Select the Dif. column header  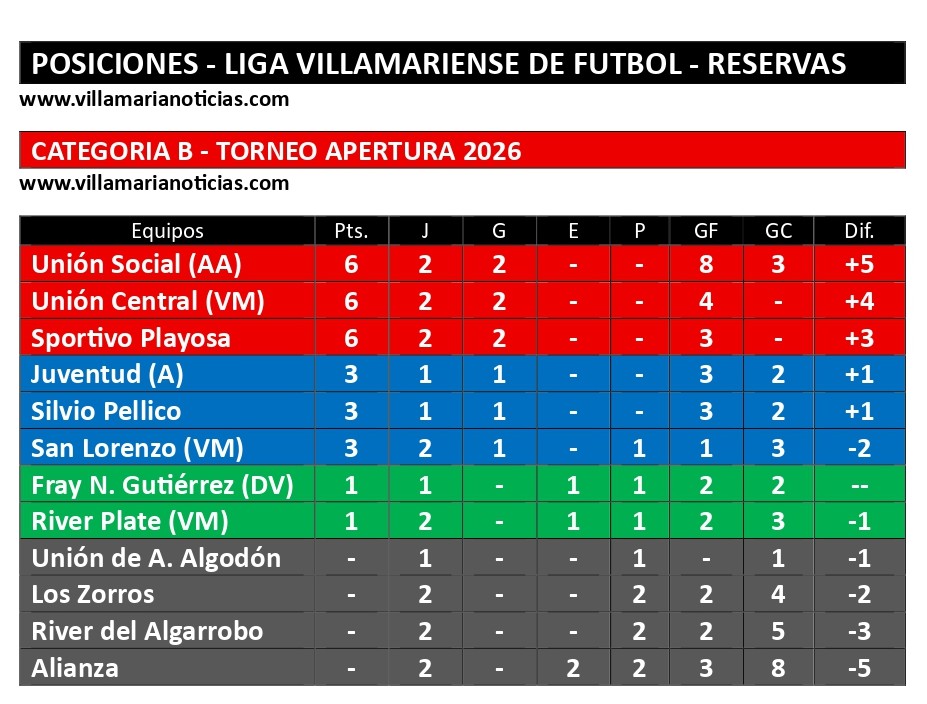(x=859, y=231)
